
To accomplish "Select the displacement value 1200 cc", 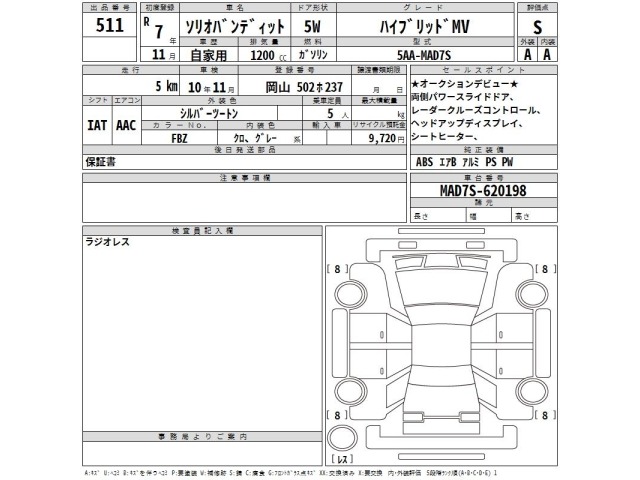I will point(268,55).
